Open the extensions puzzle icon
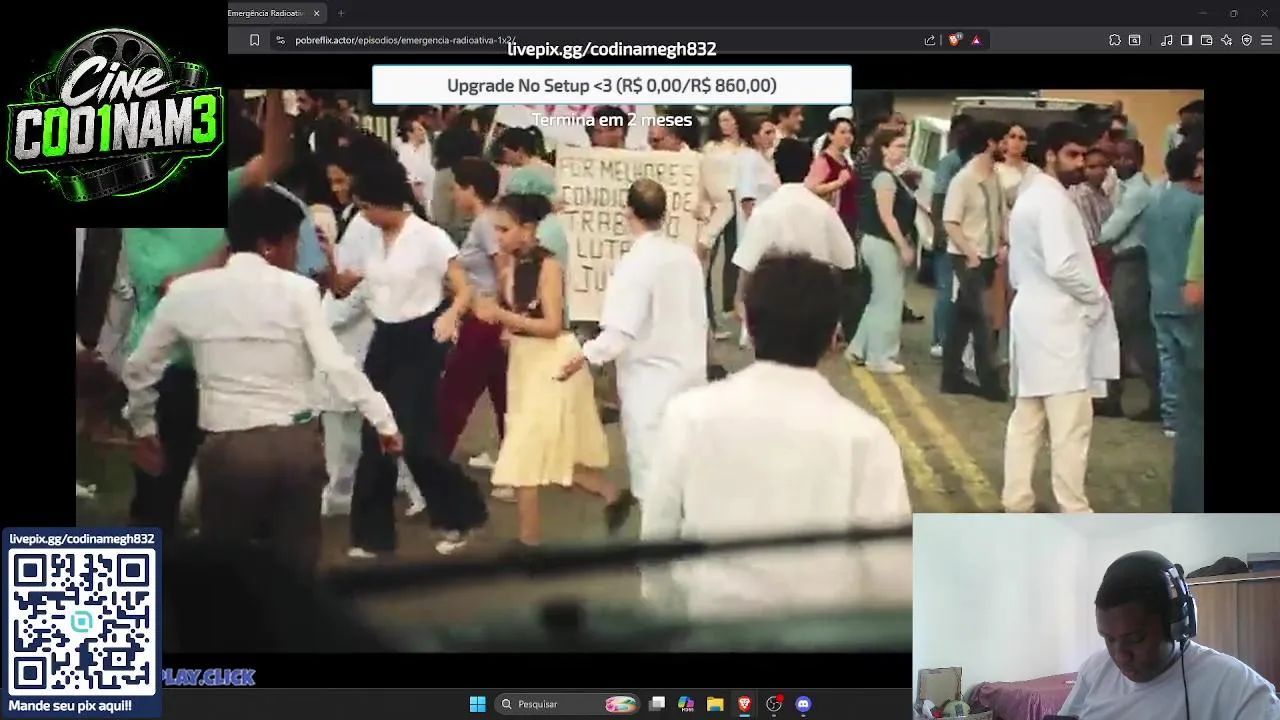The image size is (1280, 720). [x=1115, y=40]
